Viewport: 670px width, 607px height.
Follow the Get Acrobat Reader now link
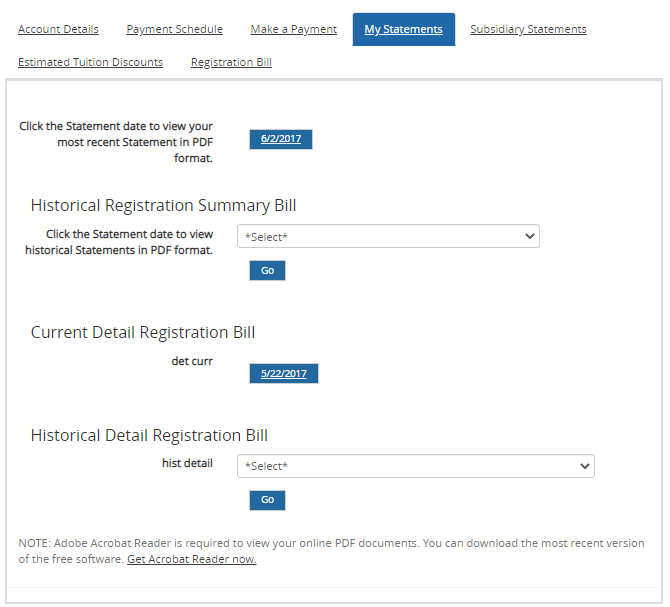coord(191,559)
